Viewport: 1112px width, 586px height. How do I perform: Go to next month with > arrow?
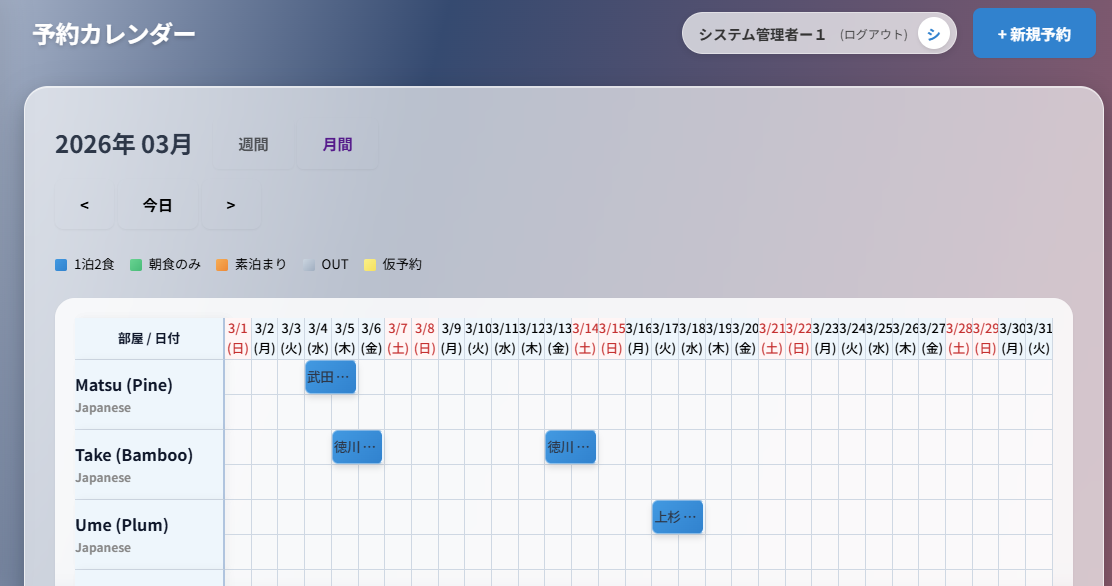[231, 206]
